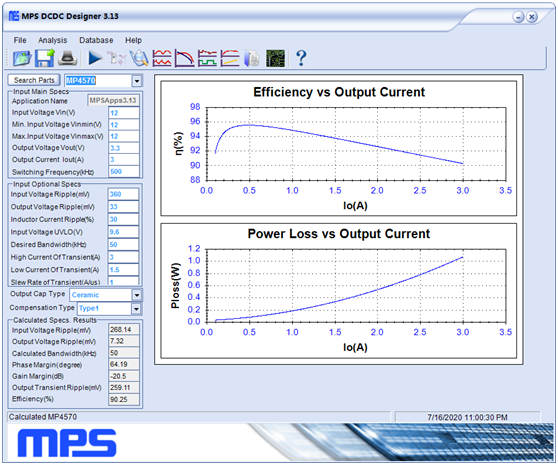Click the Power Loss vs Output Current chart

338,291
